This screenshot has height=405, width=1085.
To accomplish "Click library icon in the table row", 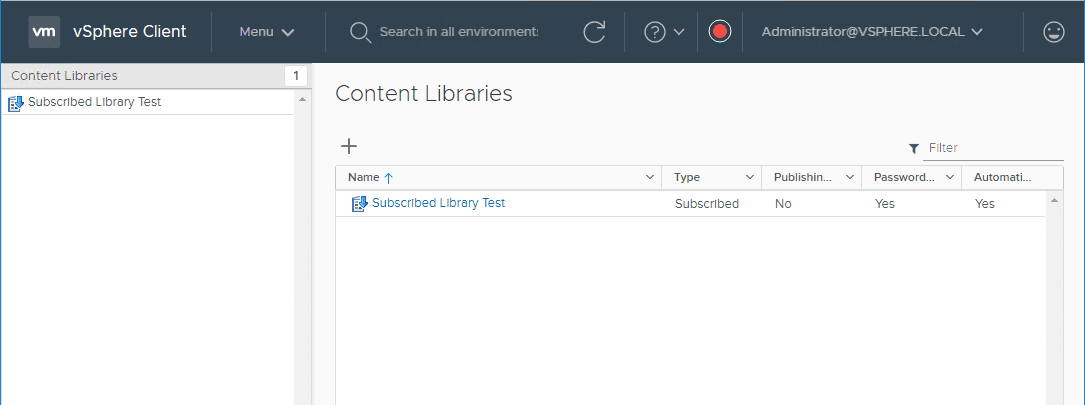I will click(359, 203).
